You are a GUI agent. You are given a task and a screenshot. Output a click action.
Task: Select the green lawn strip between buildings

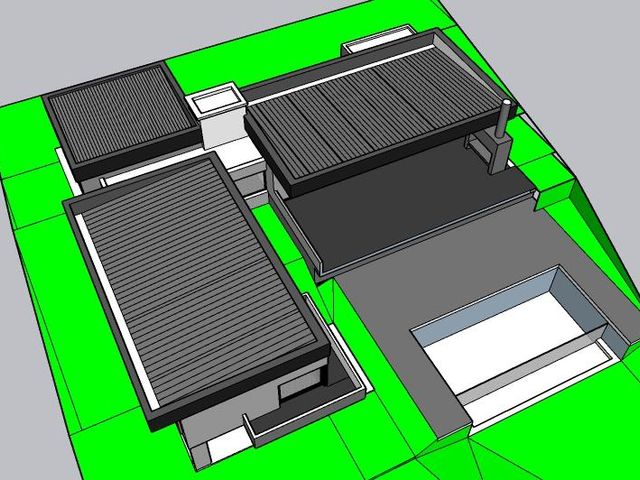click(278, 235)
